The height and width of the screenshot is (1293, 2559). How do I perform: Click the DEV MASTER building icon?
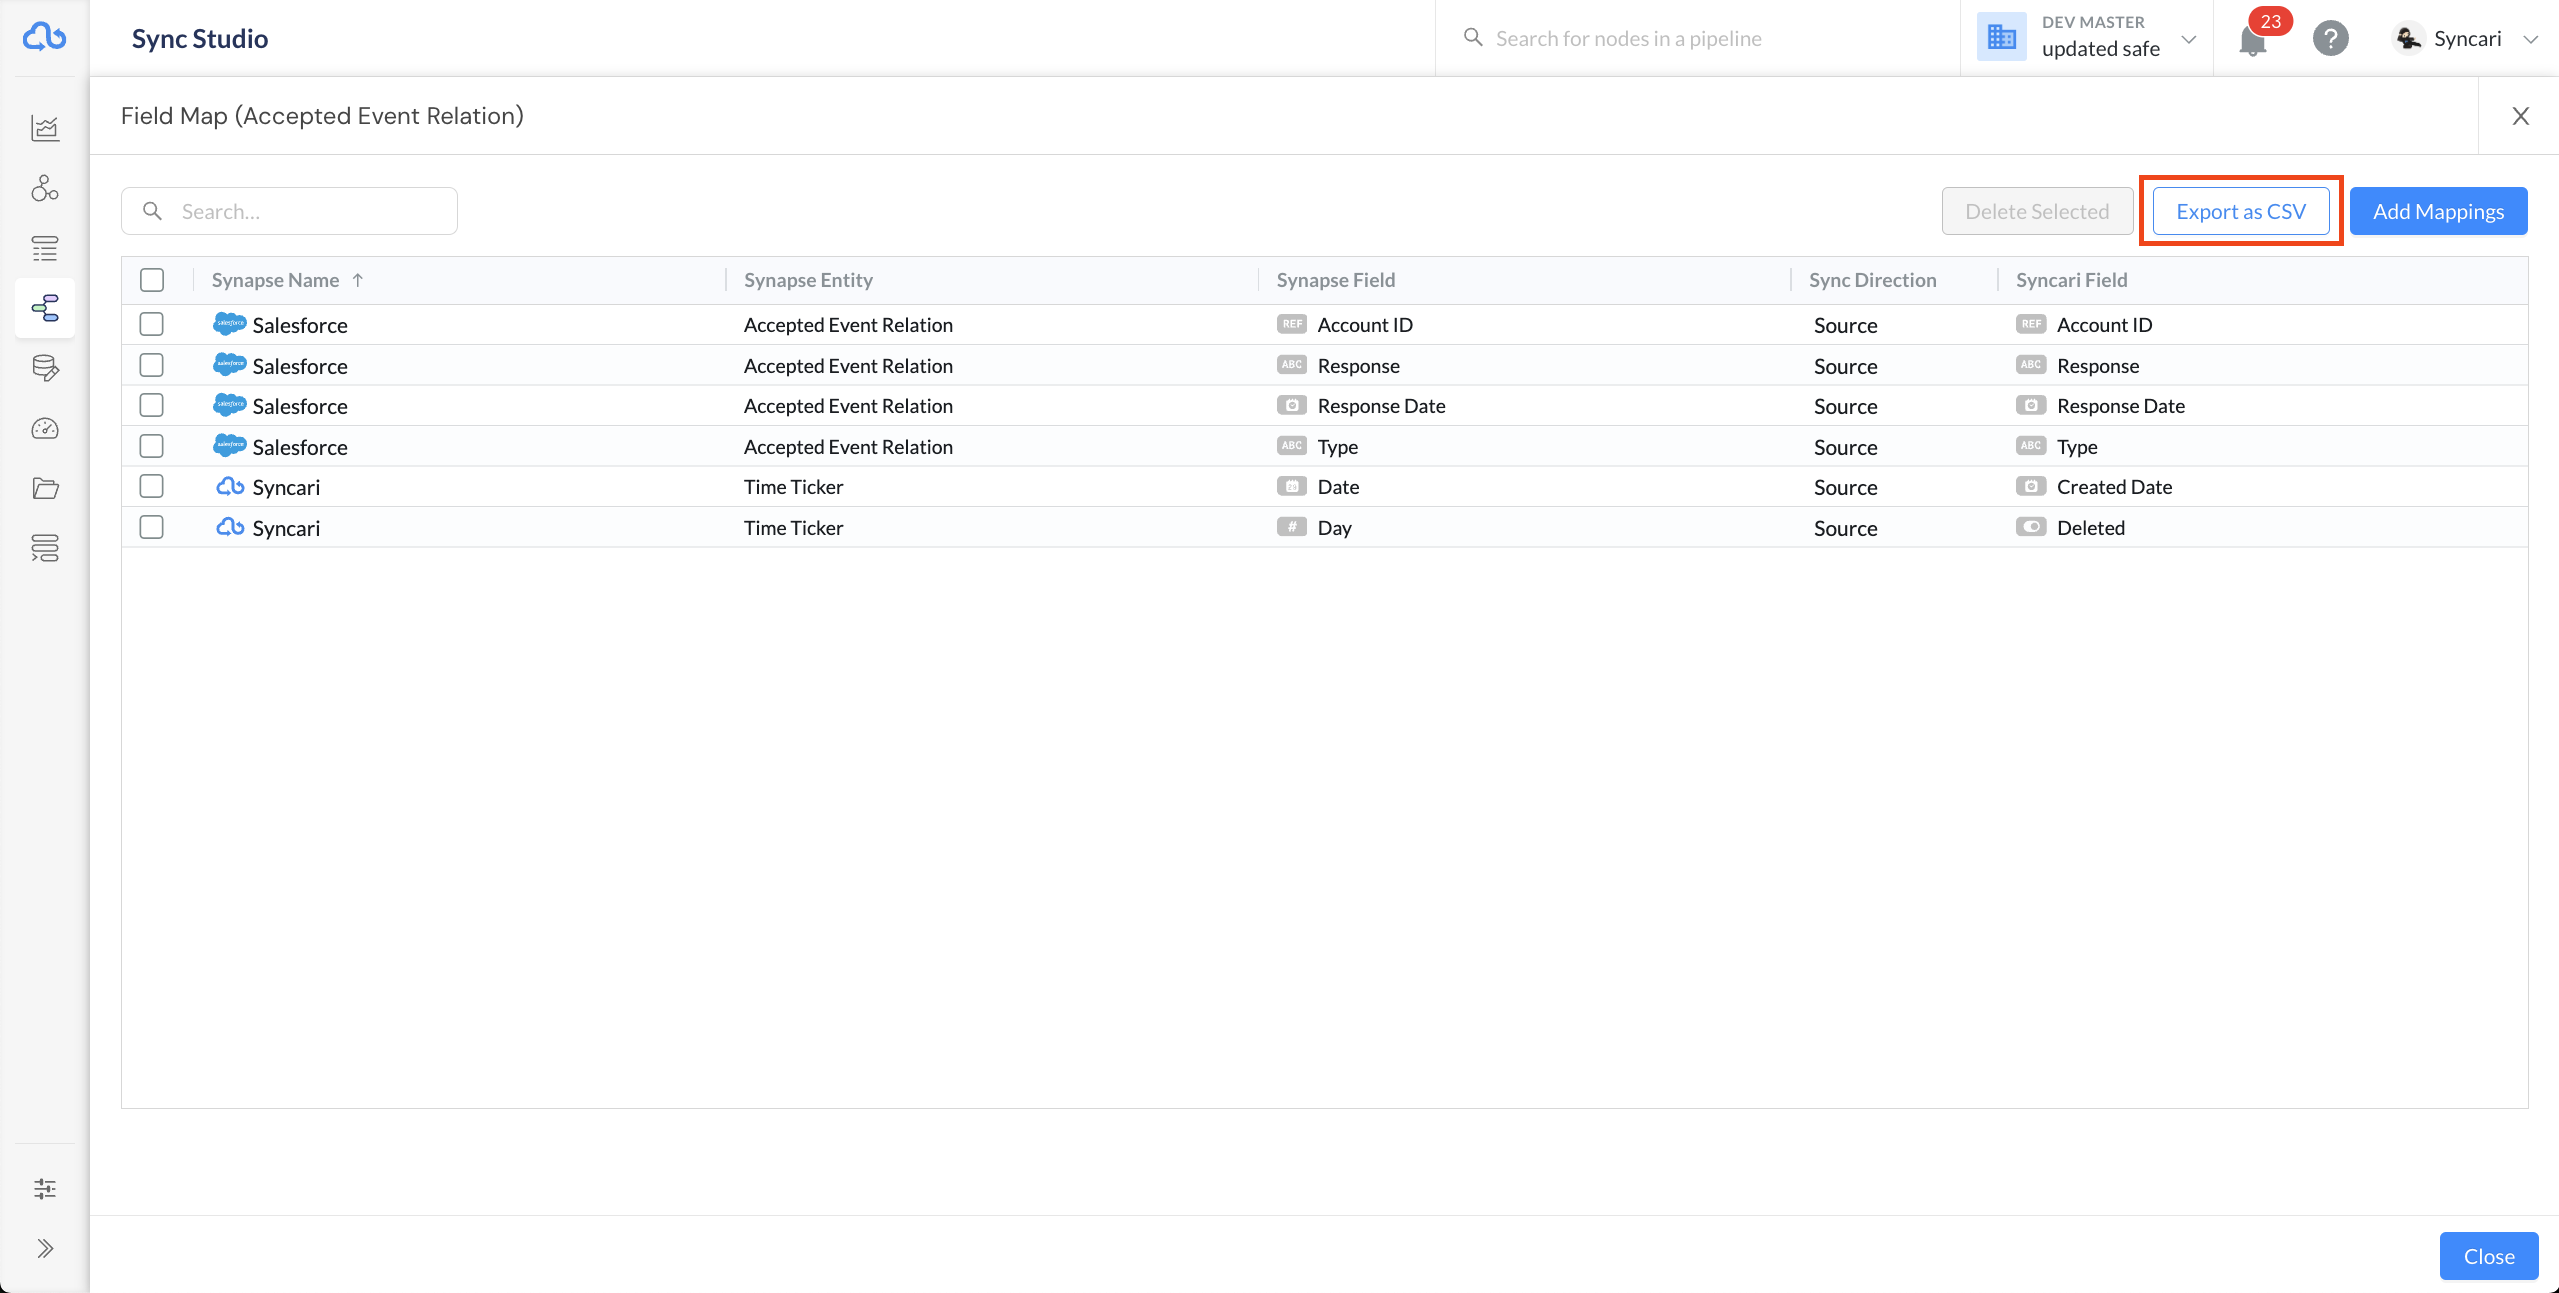click(2001, 37)
